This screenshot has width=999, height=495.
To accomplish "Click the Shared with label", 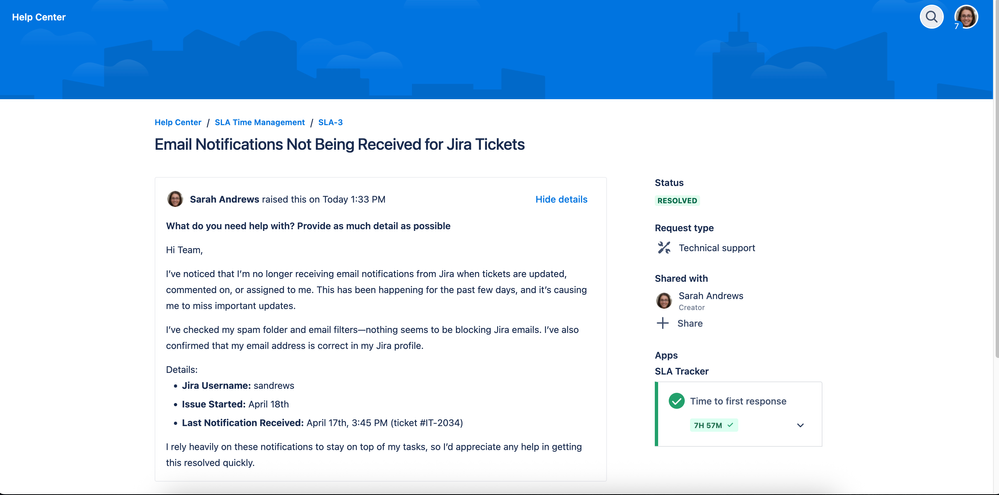I will coord(681,278).
